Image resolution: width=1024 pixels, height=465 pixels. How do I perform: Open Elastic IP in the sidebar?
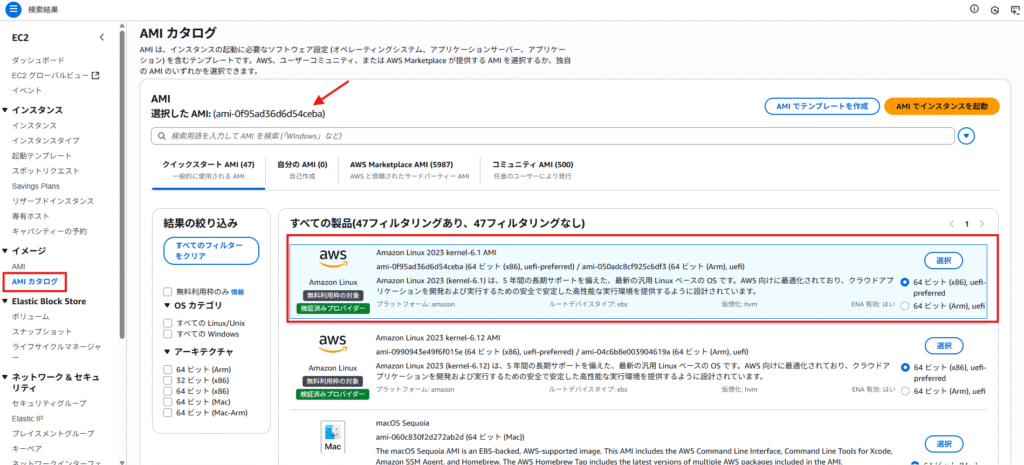27,418
